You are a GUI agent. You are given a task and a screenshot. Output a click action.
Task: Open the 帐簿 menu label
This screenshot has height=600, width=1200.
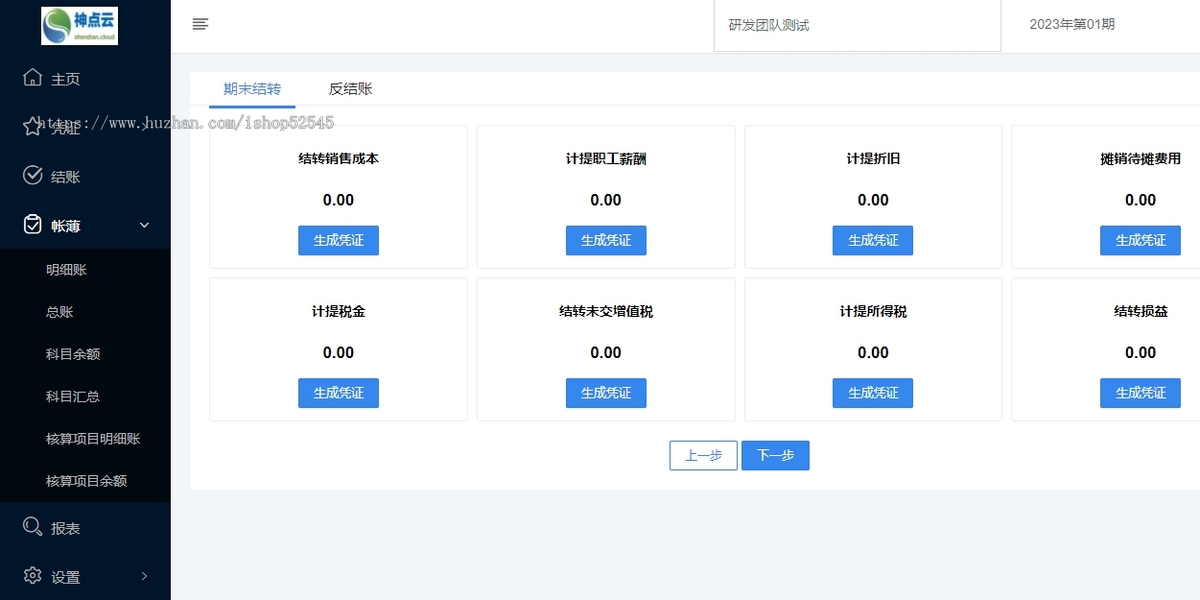pos(65,226)
